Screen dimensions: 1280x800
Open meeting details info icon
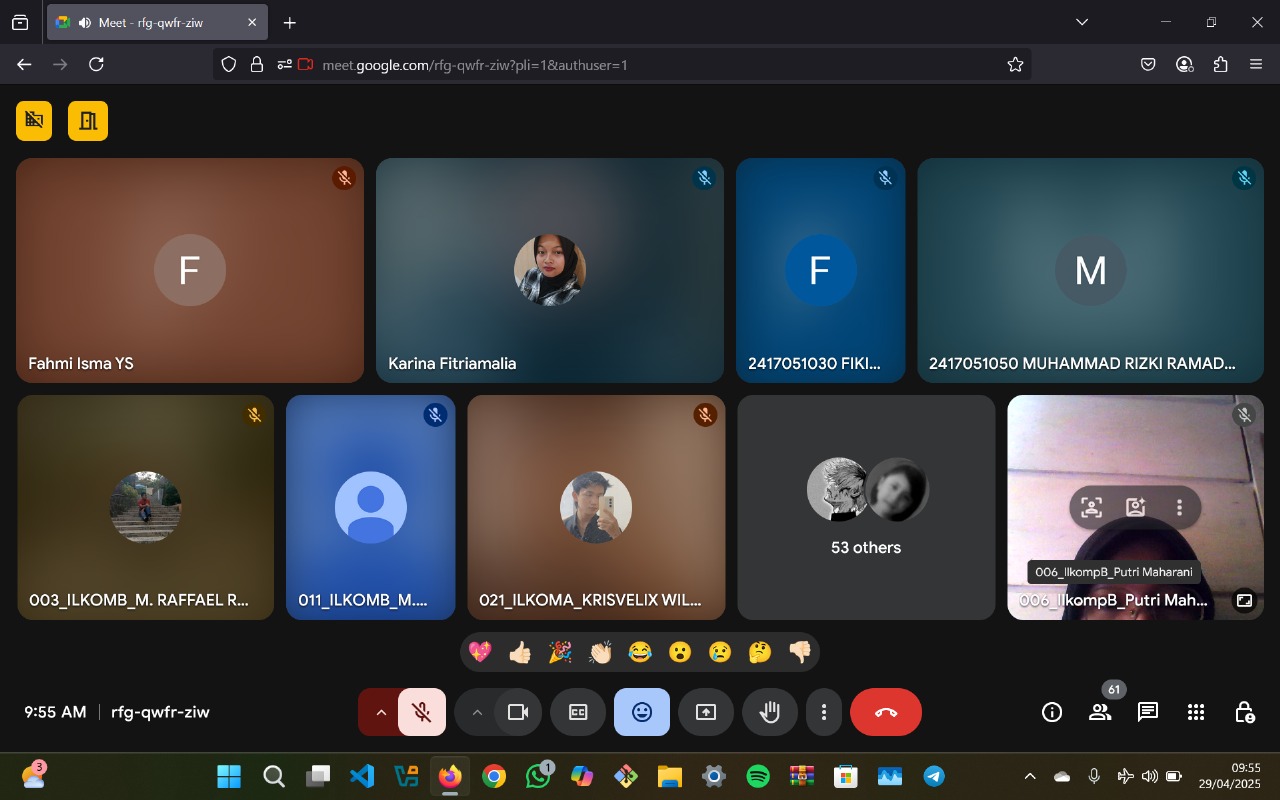1051,712
